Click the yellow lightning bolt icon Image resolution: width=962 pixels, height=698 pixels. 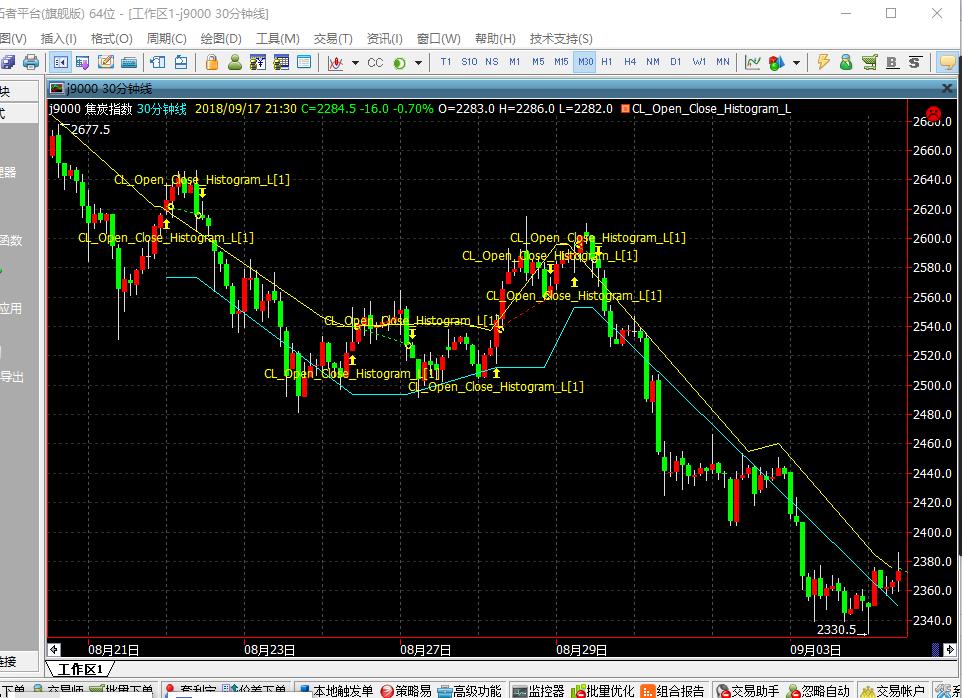tap(823, 62)
